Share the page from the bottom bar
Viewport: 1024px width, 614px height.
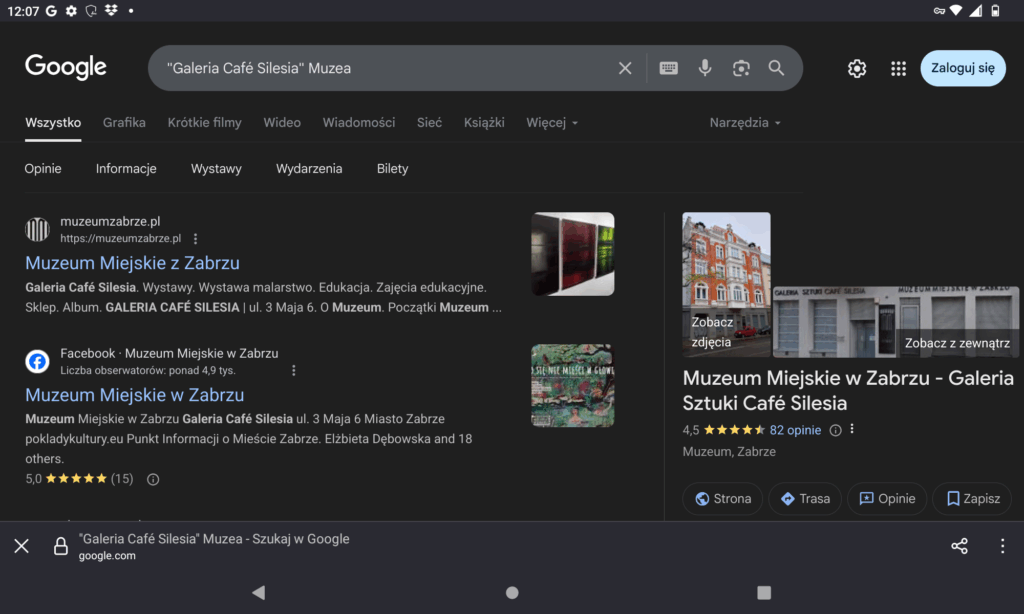click(959, 546)
